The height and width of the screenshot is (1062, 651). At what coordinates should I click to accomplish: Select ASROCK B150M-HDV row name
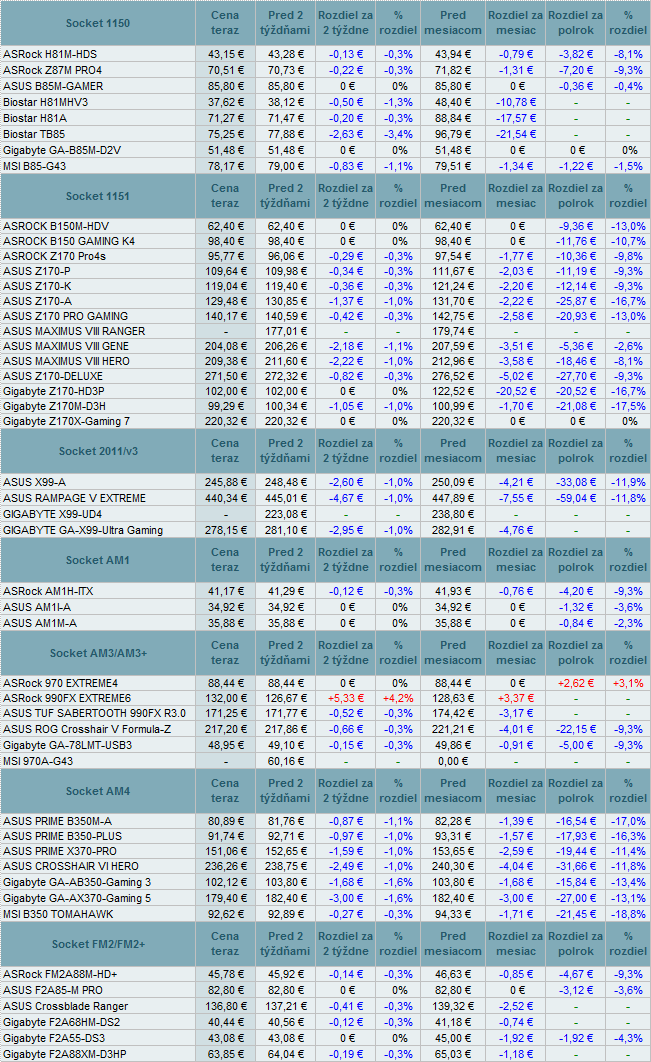click(56, 226)
